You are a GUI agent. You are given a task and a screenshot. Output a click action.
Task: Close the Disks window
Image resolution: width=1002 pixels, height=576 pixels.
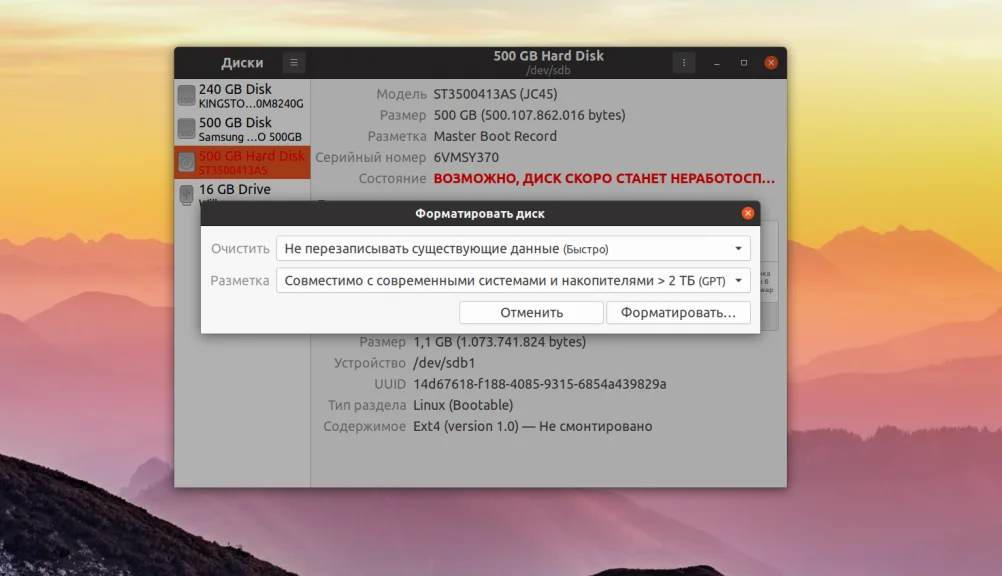point(771,63)
